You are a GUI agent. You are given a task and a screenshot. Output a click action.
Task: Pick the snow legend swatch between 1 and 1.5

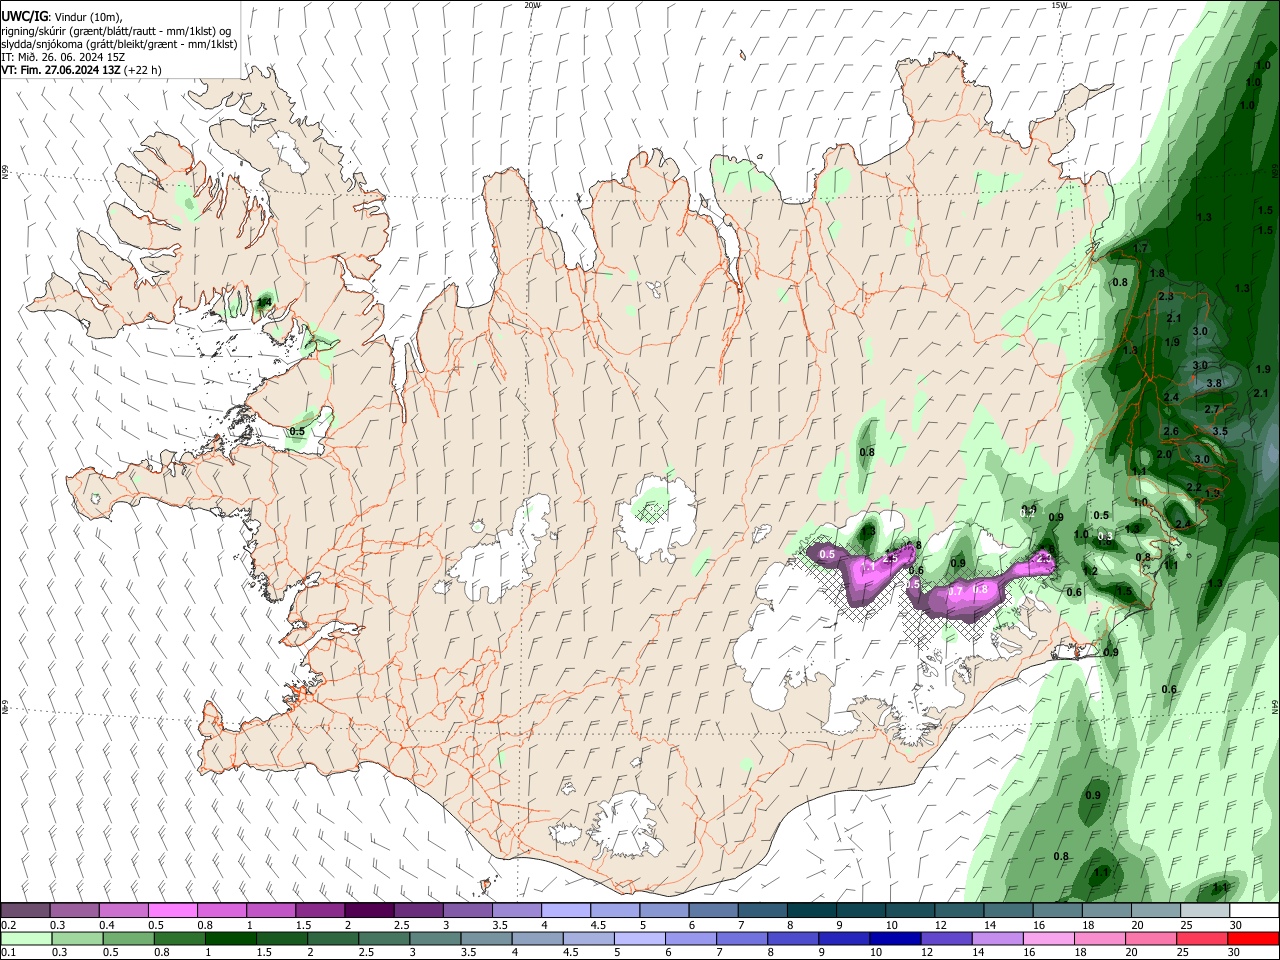[x=271, y=911]
